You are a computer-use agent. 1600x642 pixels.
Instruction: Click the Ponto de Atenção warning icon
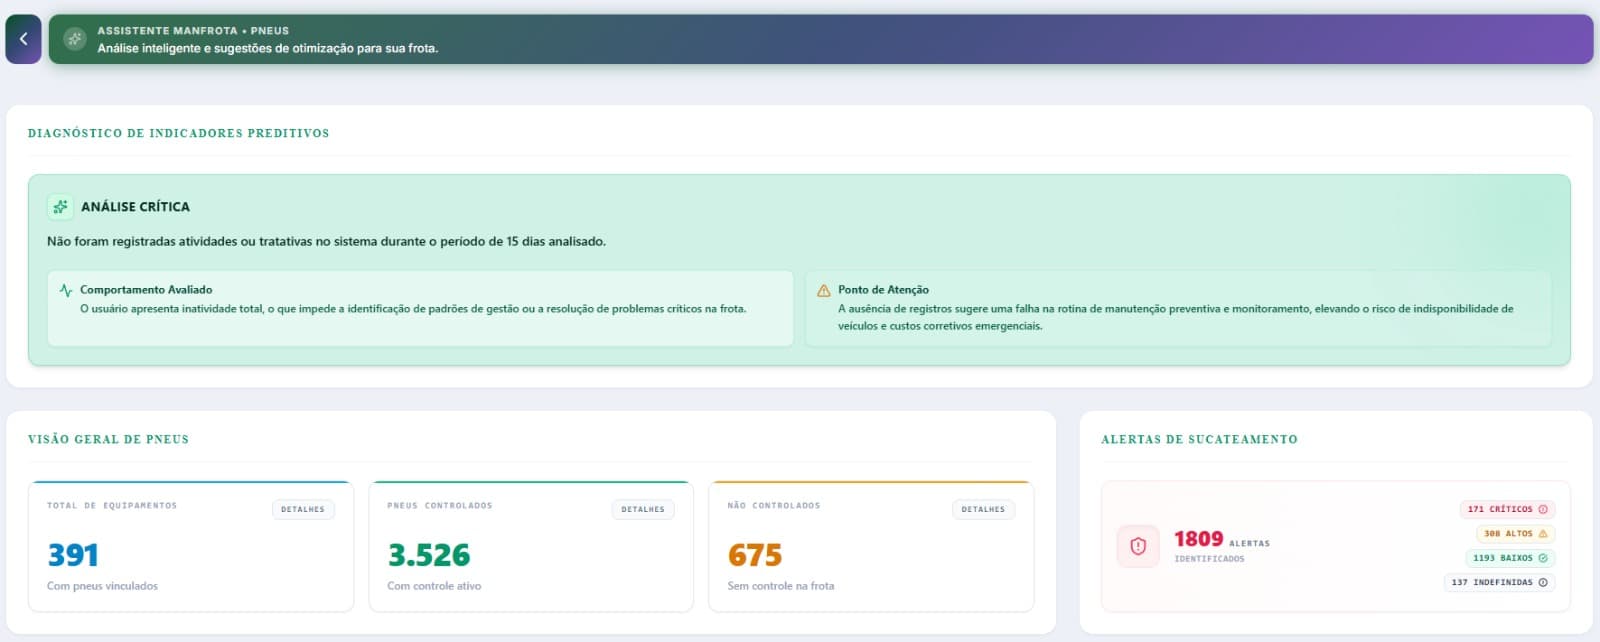coord(824,290)
